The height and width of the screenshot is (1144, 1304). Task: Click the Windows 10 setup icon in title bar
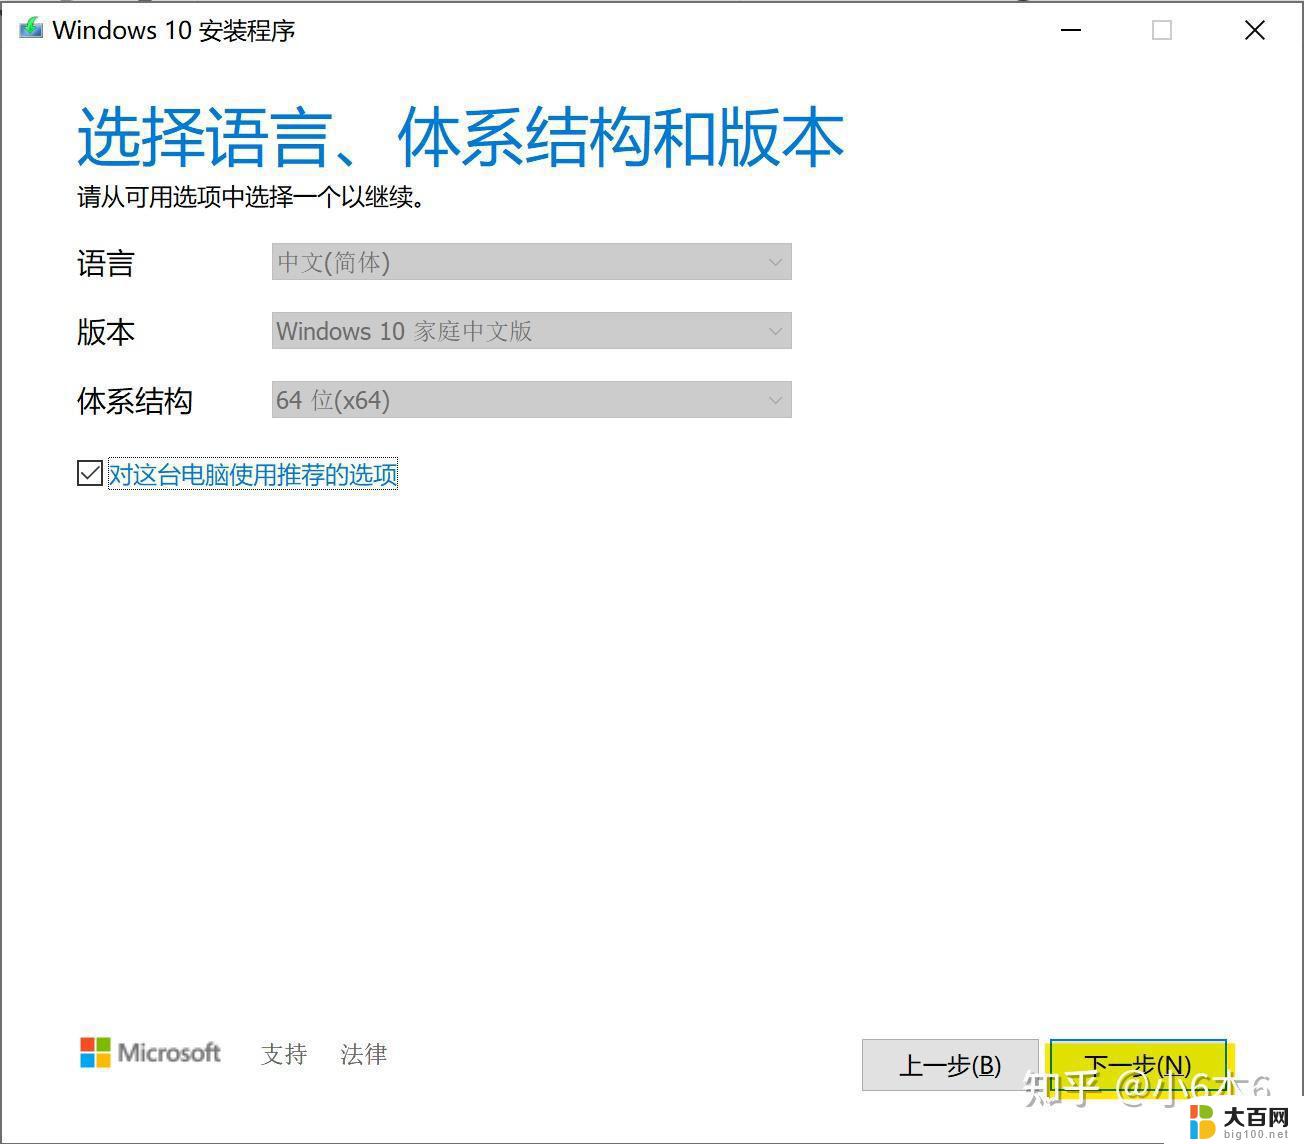tap(31, 29)
